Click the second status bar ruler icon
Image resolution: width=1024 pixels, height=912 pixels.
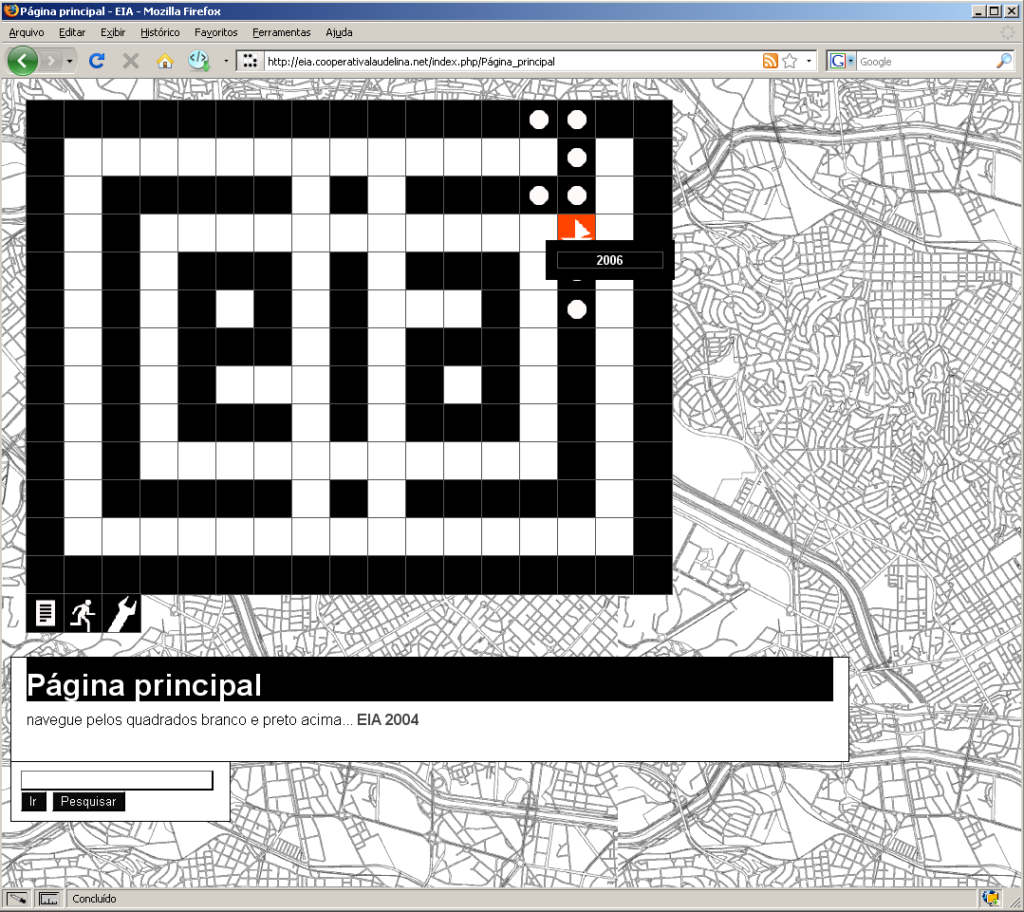click(49, 899)
